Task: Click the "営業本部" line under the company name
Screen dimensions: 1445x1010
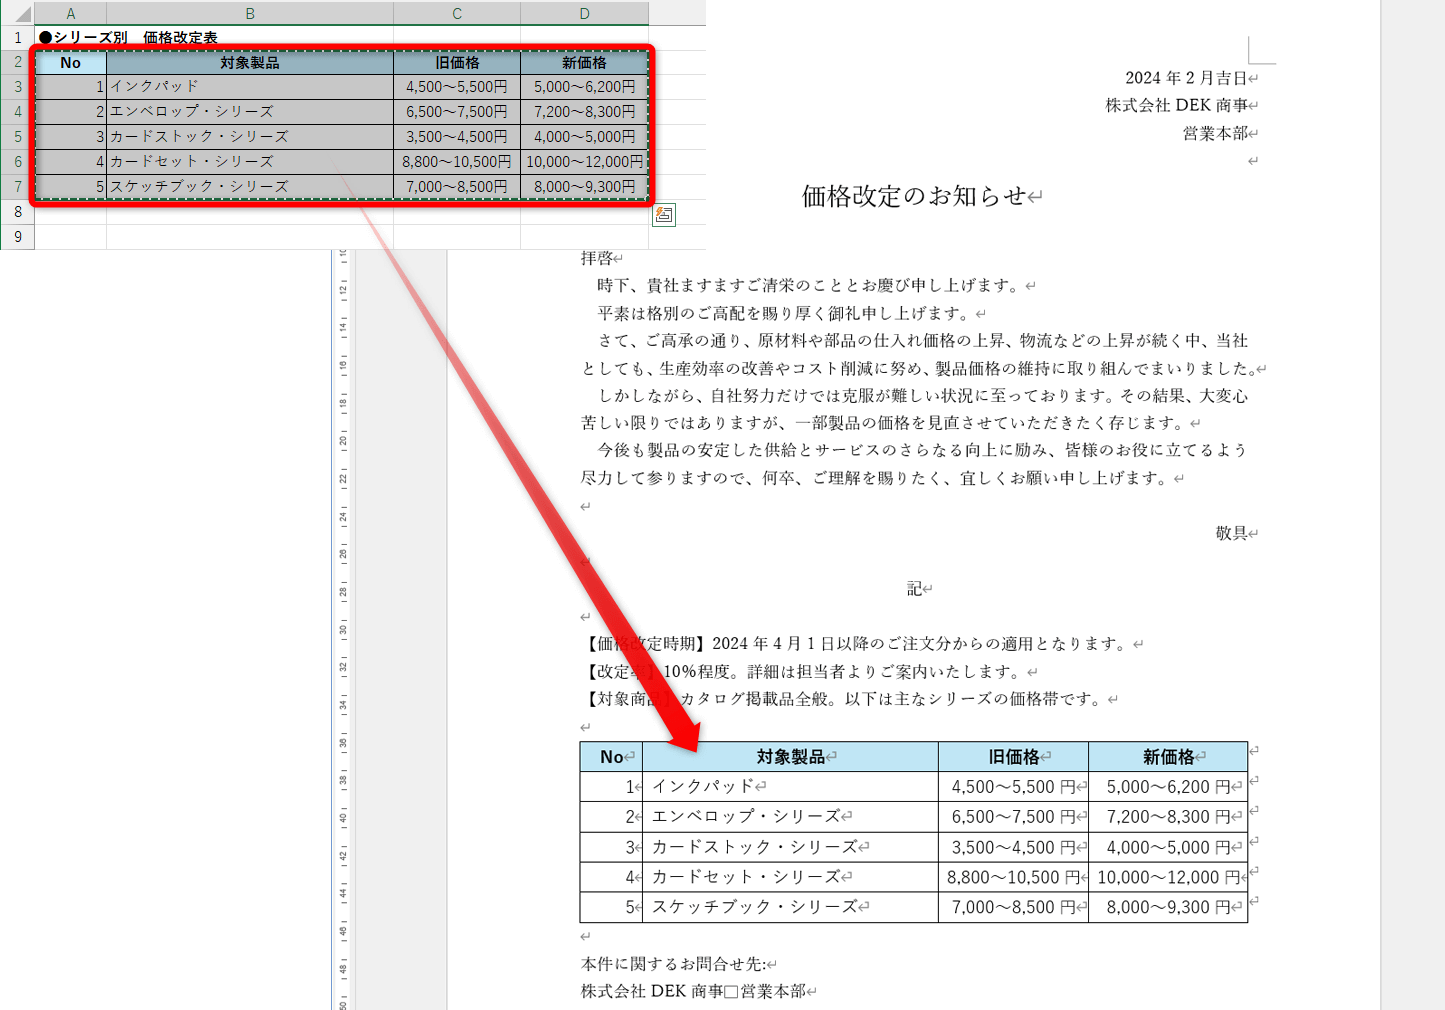Action: click(x=1215, y=133)
